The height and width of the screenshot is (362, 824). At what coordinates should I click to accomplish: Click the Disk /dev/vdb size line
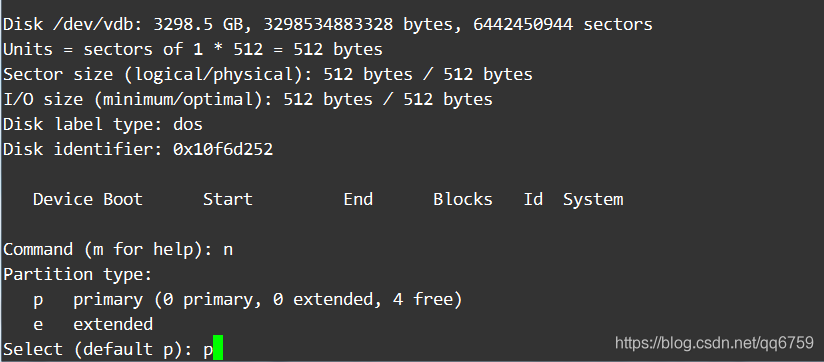click(328, 25)
